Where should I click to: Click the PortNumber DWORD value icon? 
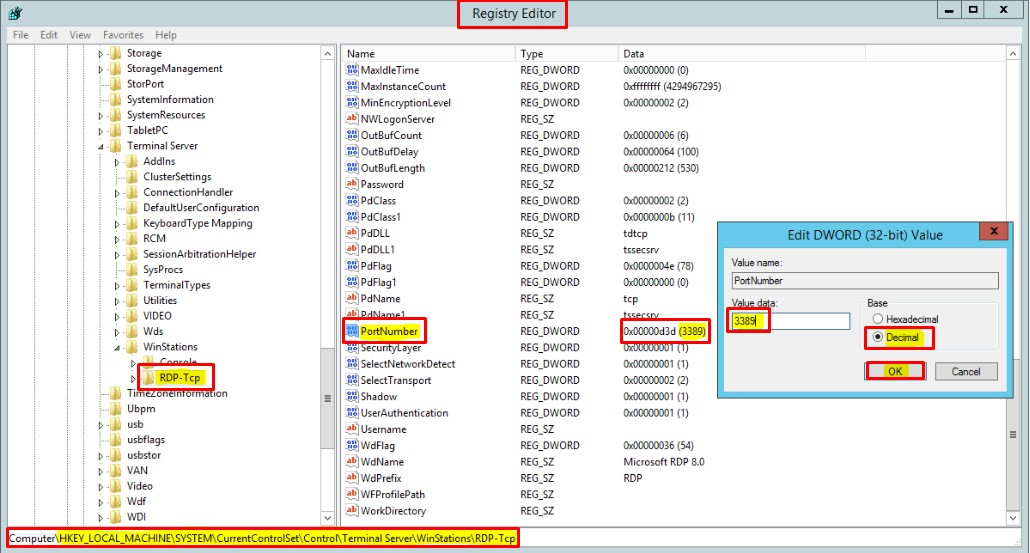(352, 331)
